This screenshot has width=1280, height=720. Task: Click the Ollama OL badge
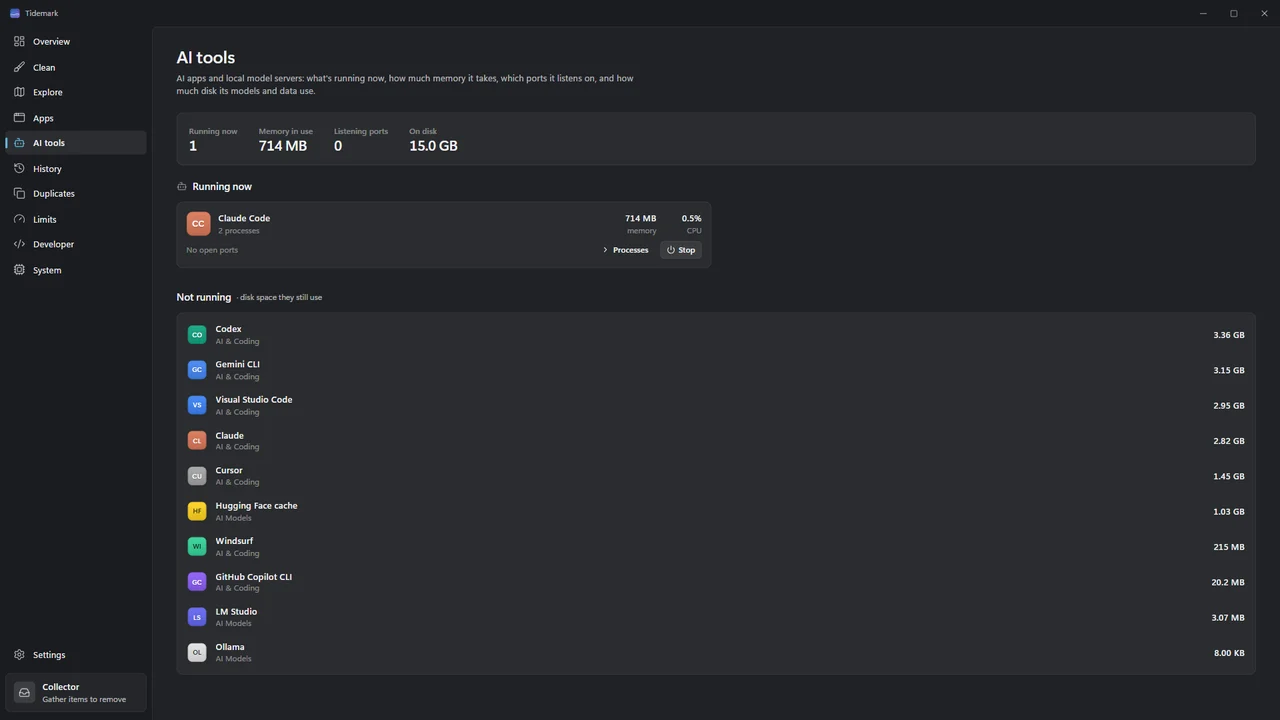coord(197,652)
